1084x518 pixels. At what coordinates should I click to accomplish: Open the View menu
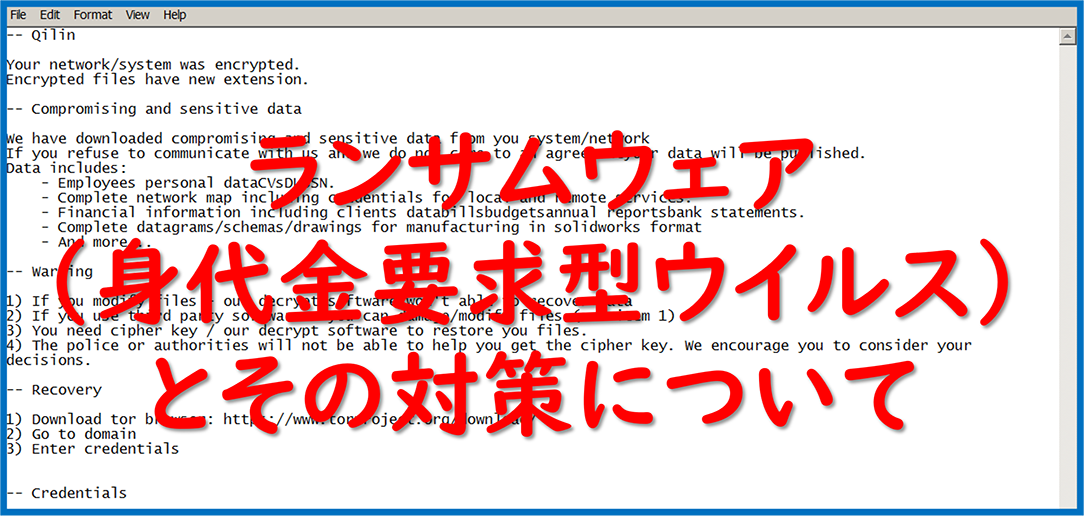(138, 15)
